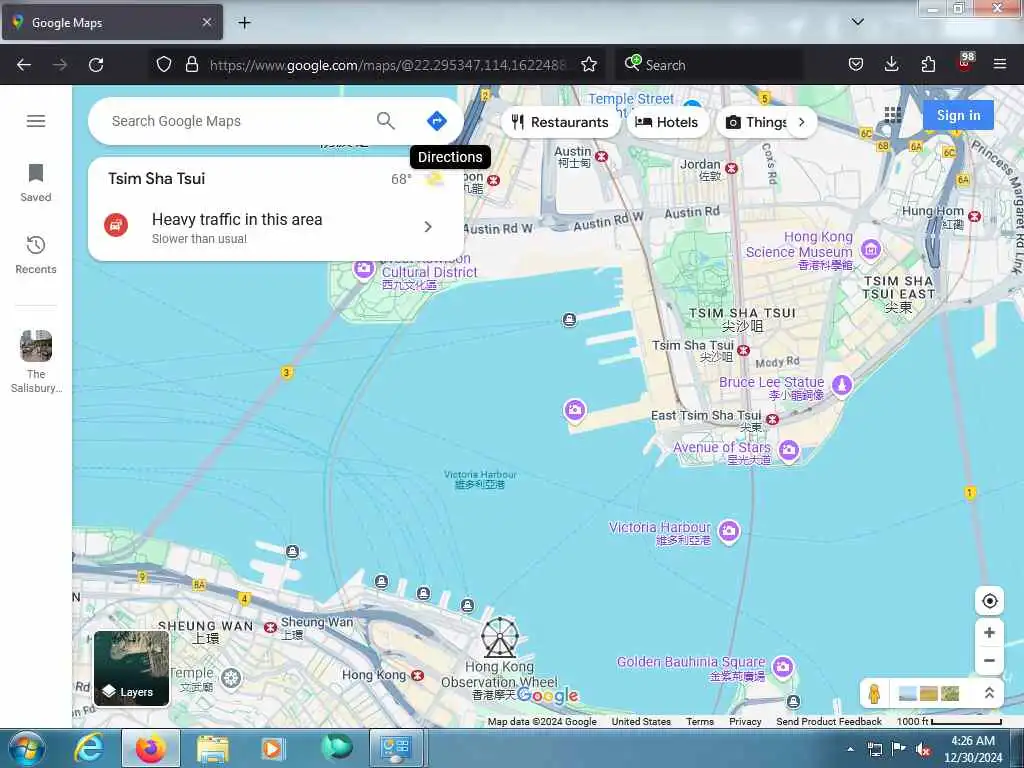Screen dimensions: 1024x768
Task: Click the West Kowloon Cultural District marker
Action: click(x=364, y=268)
